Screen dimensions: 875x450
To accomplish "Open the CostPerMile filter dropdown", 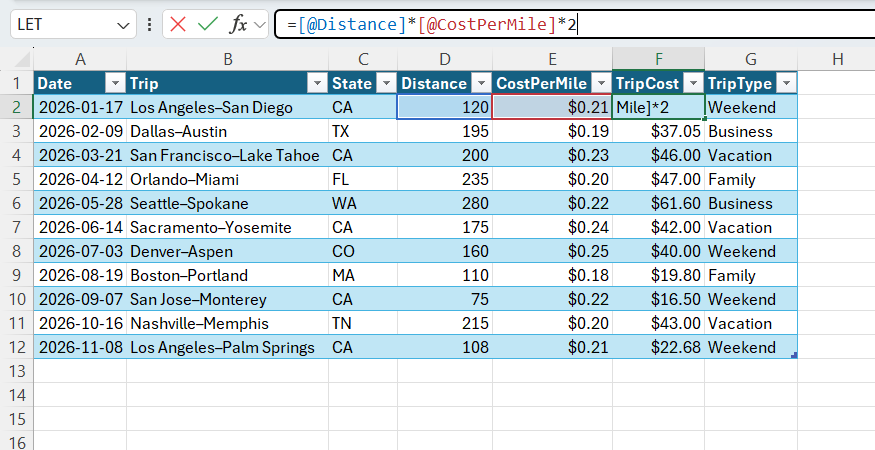I will (x=601, y=84).
